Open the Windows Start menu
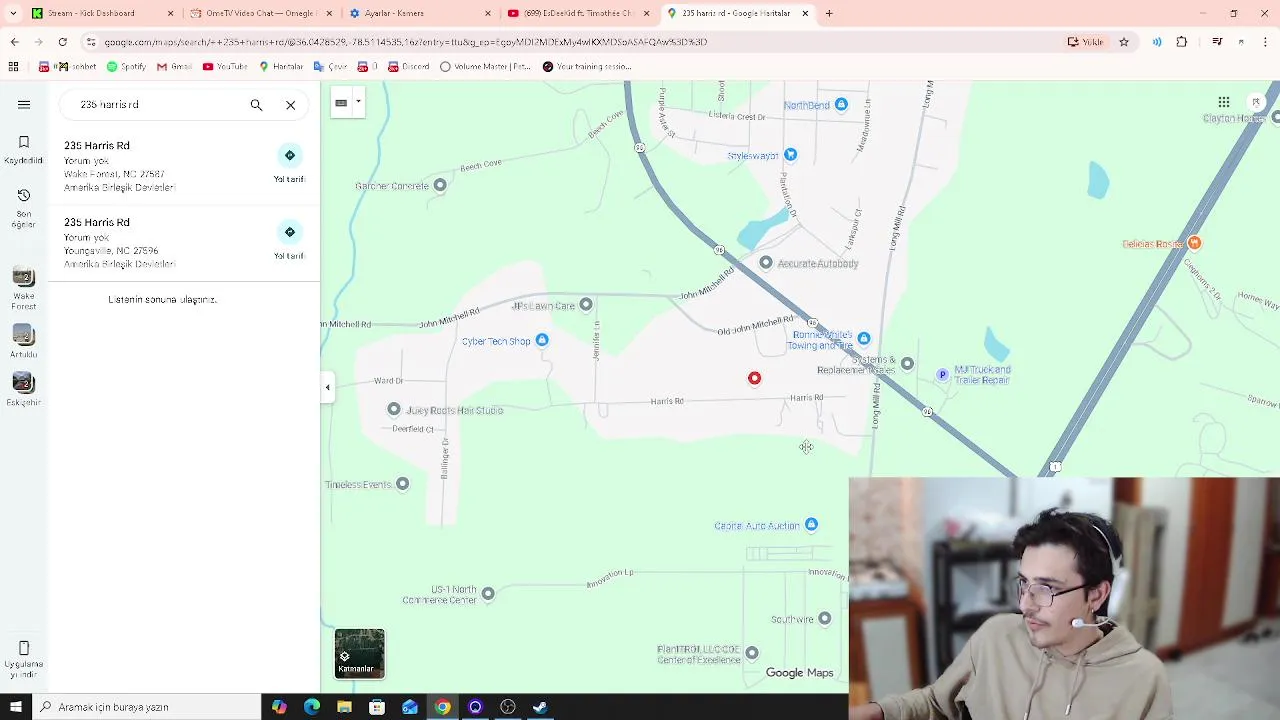 15,707
